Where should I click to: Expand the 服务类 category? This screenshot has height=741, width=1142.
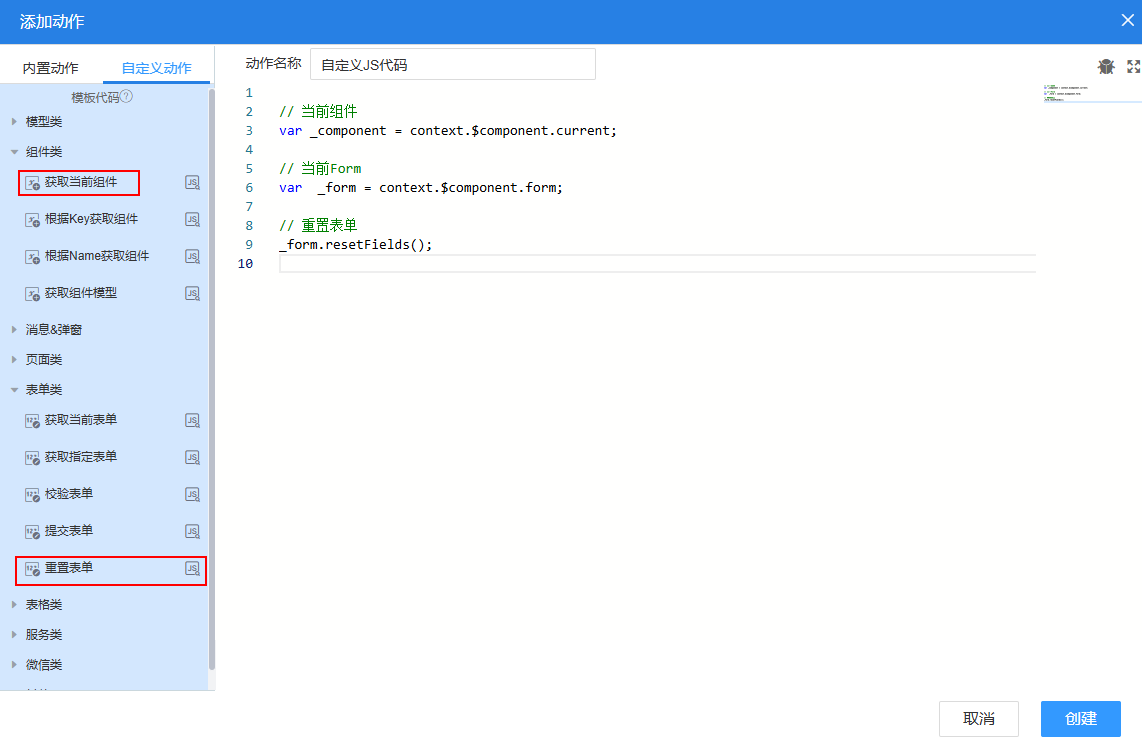[14, 635]
